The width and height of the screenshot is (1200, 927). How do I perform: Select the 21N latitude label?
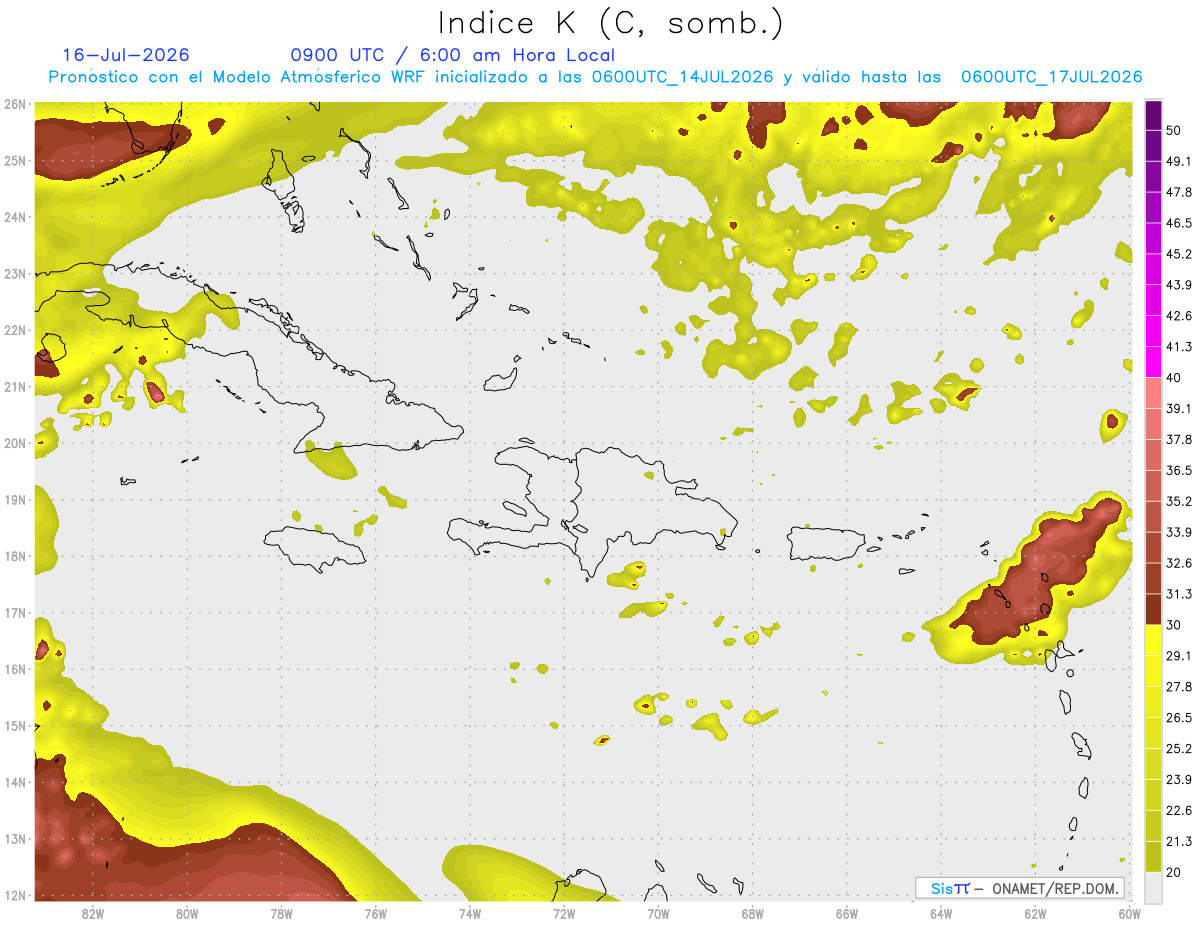(x=15, y=386)
